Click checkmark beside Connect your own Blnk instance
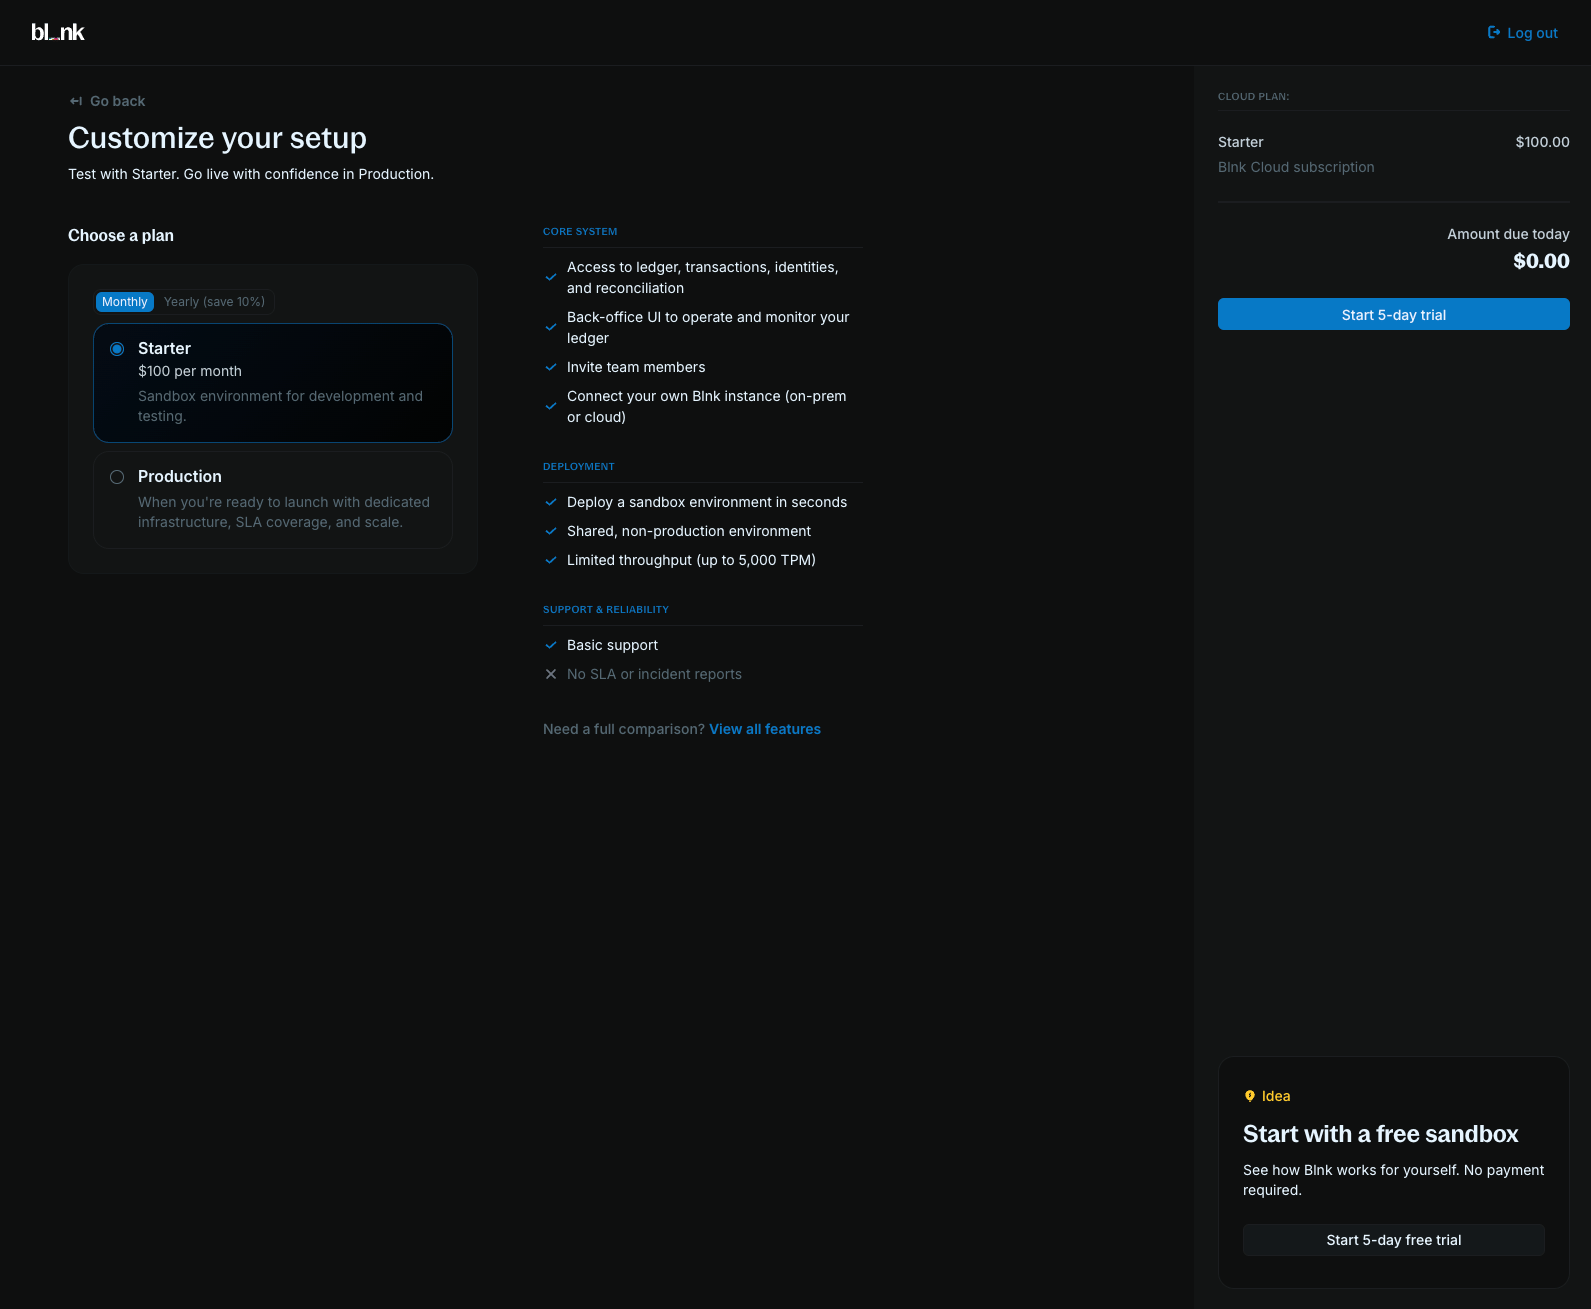The width and height of the screenshot is (1591, 1309). [551, 407]
